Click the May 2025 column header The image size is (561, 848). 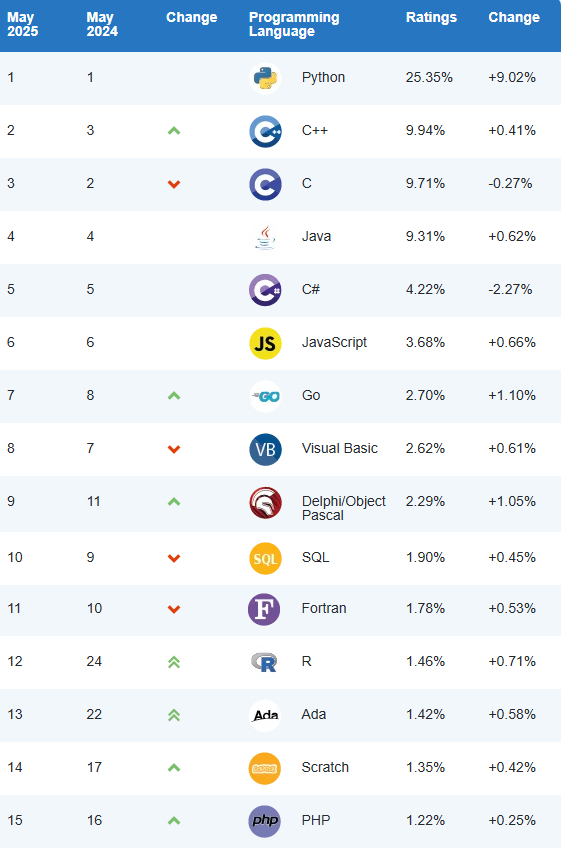point(23,24)
